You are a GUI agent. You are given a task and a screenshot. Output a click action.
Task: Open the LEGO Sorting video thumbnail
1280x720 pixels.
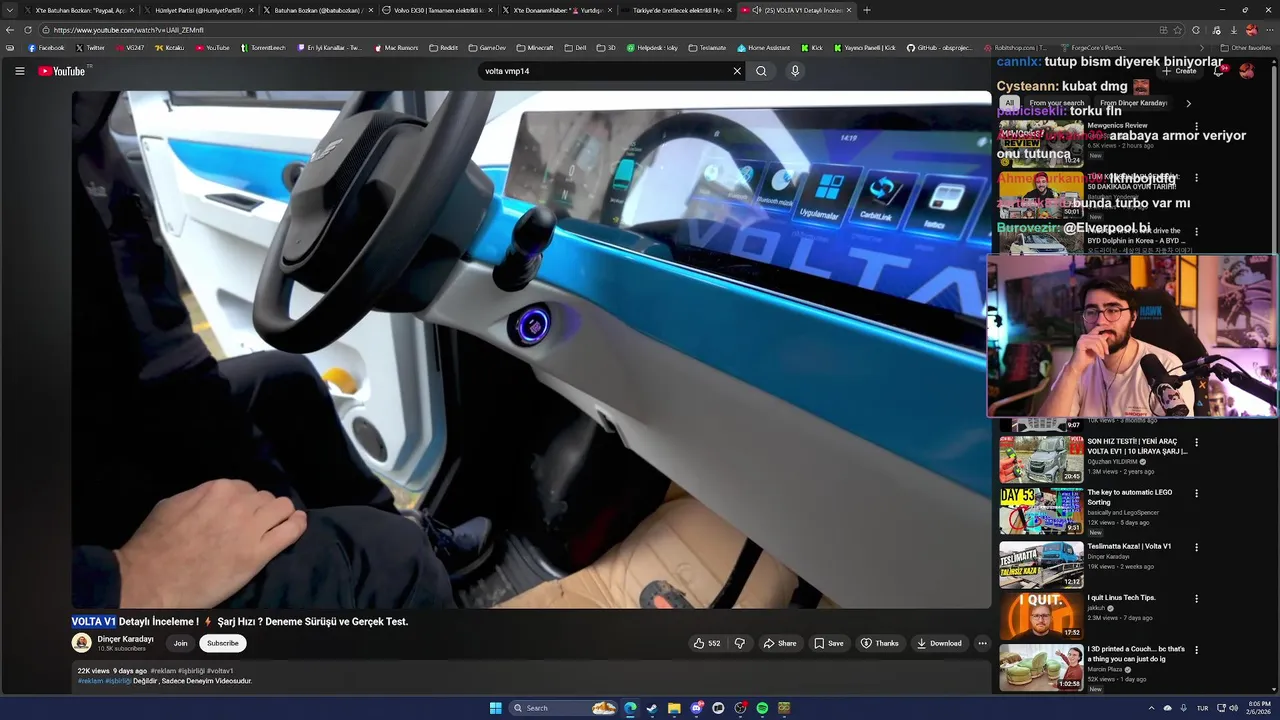pos(1041,511)
